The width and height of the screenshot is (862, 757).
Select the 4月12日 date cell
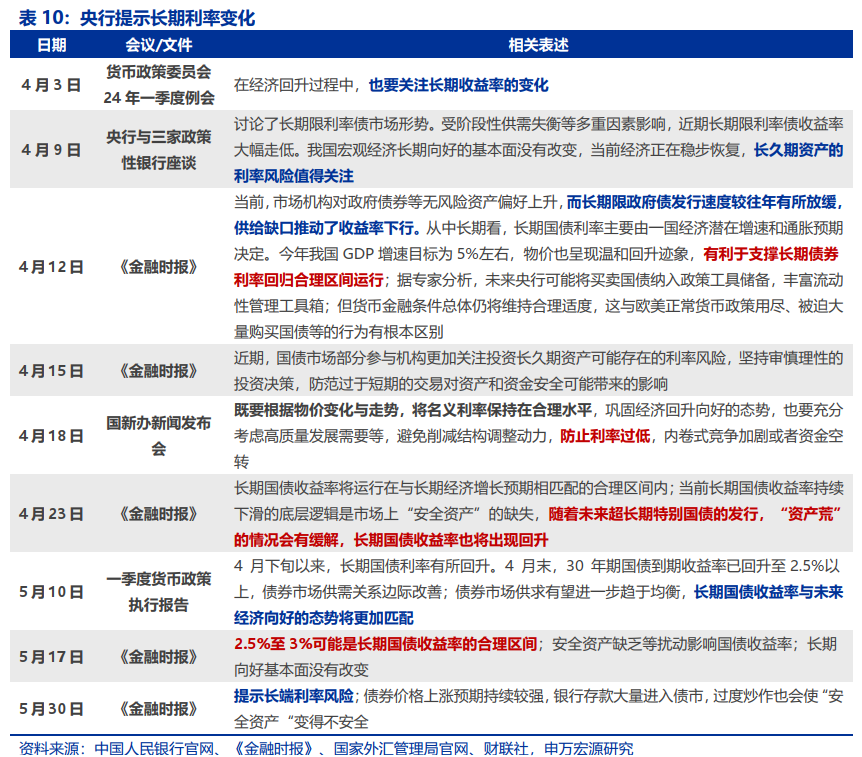[x=51, y=267]
